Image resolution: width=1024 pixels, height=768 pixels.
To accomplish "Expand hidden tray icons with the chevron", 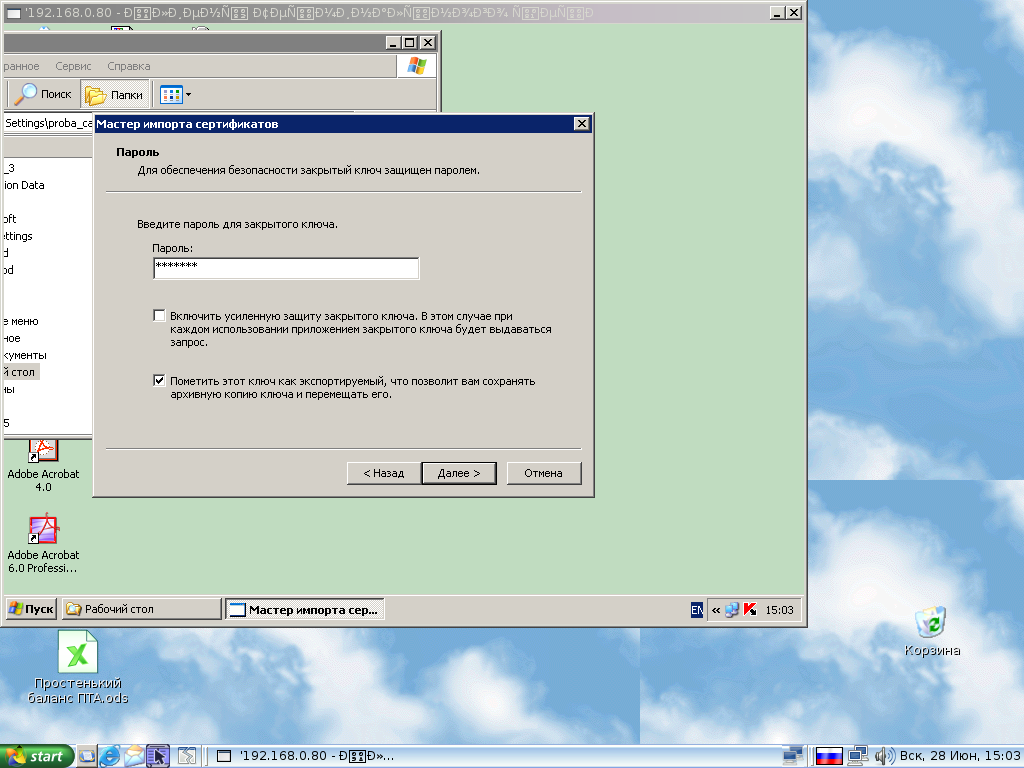I will [x=716, y=610].
